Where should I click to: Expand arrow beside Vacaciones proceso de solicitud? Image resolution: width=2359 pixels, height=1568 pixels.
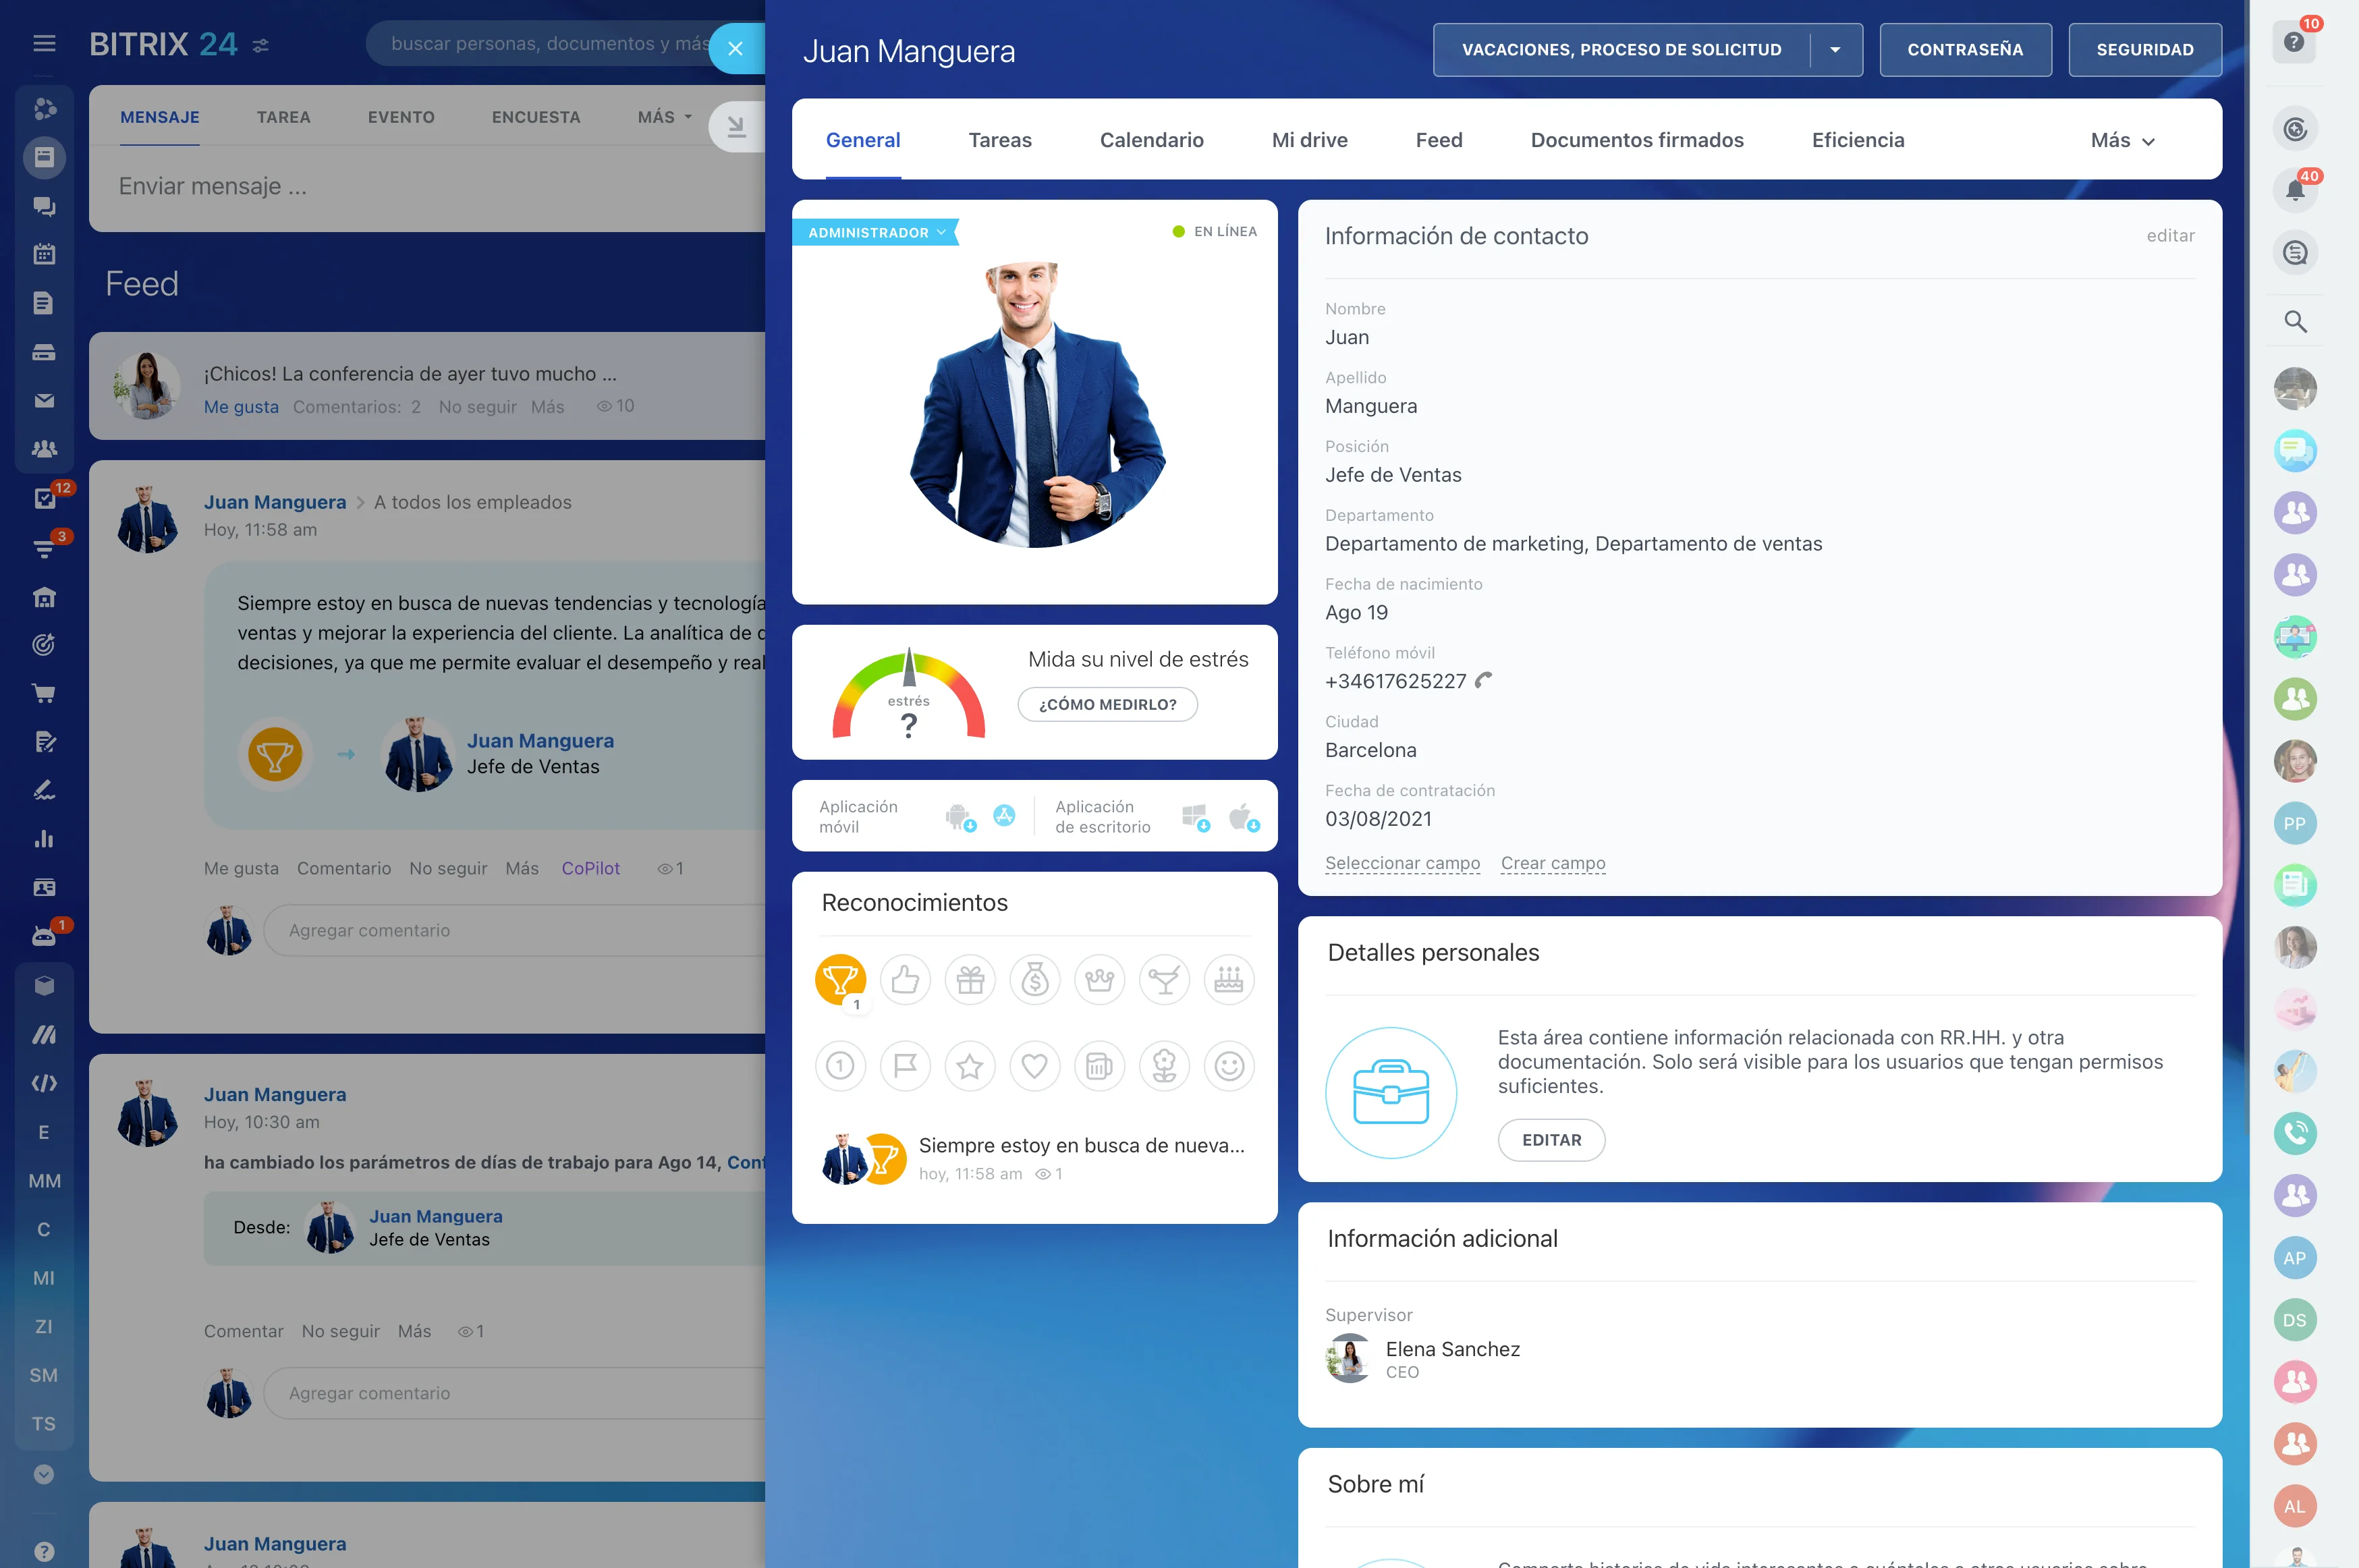(1835, 50)
